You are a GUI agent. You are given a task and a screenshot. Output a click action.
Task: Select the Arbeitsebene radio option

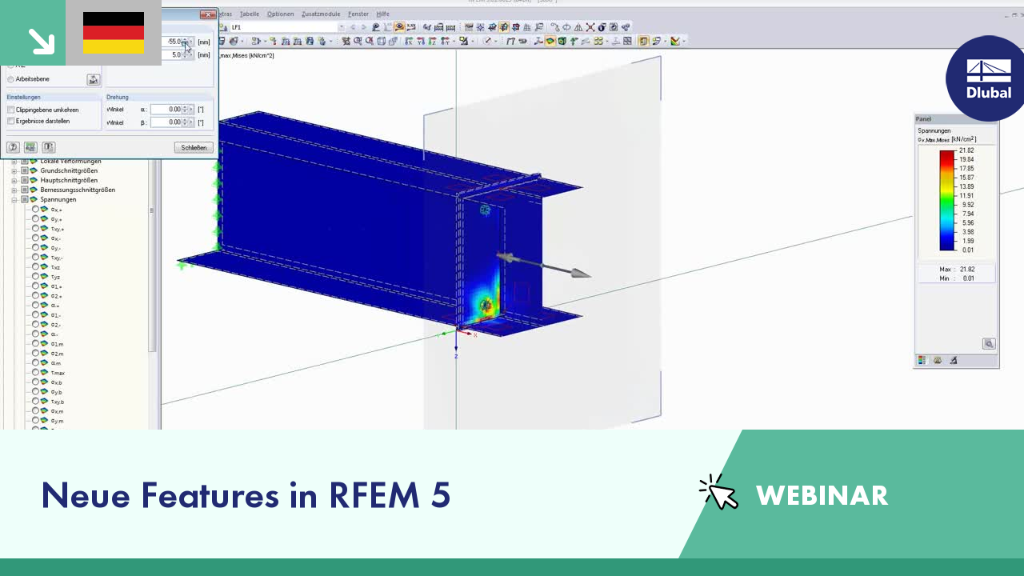point(10,79)
